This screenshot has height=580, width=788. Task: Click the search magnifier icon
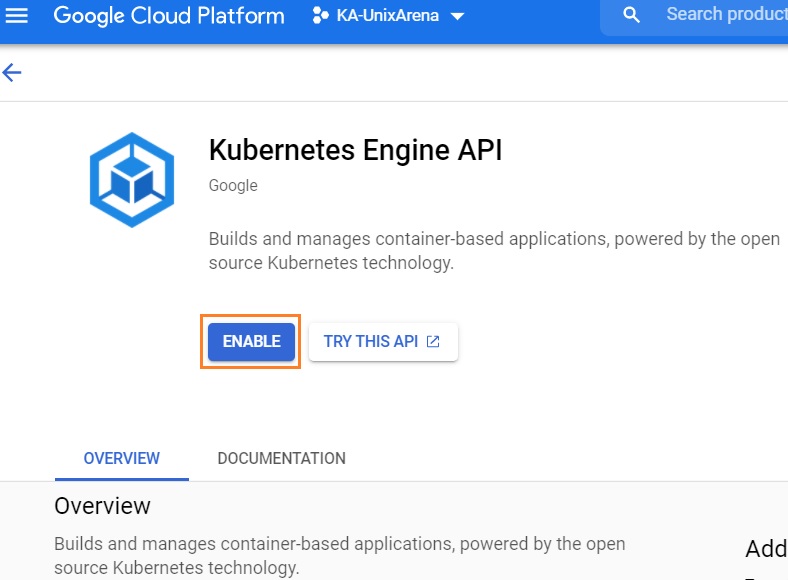(631, 15)
